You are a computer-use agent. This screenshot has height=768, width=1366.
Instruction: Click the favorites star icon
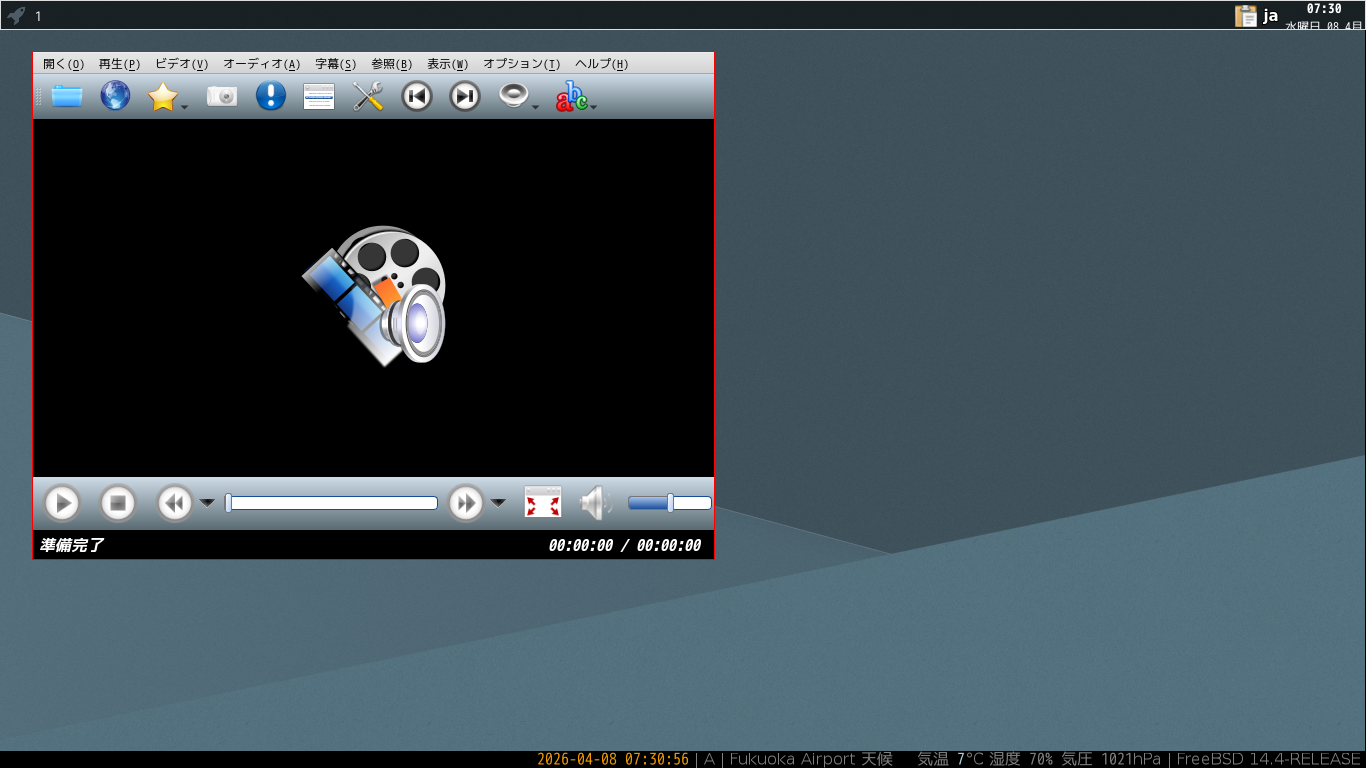[x=162, y=96]
